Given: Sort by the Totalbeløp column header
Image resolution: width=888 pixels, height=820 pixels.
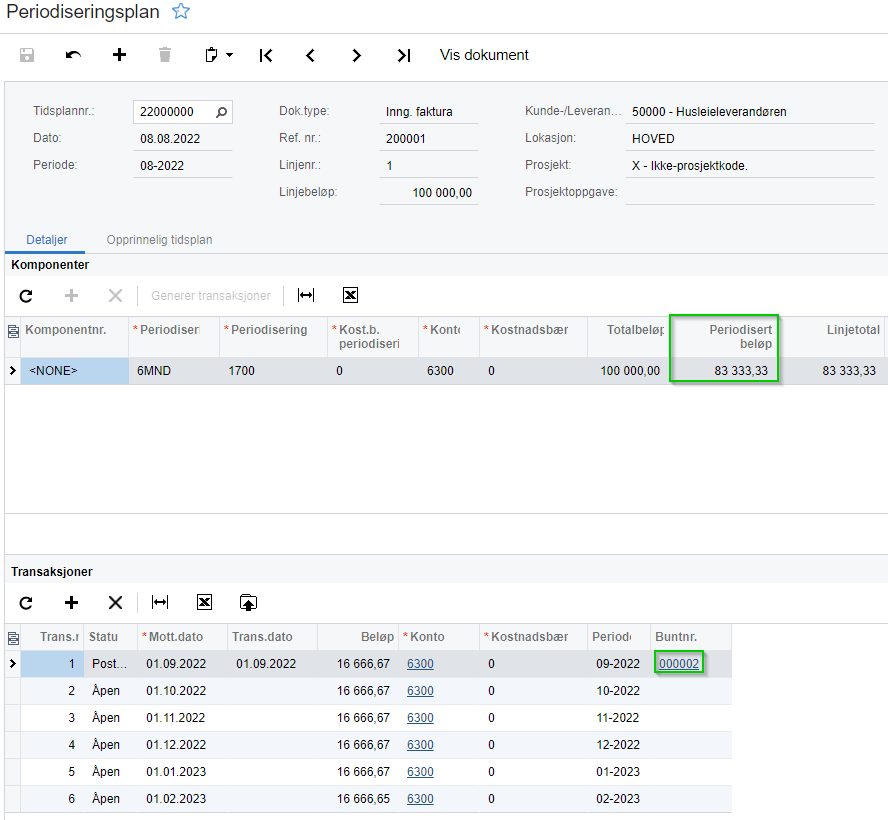Looking at the screenshot, I should tap(629, 337).
